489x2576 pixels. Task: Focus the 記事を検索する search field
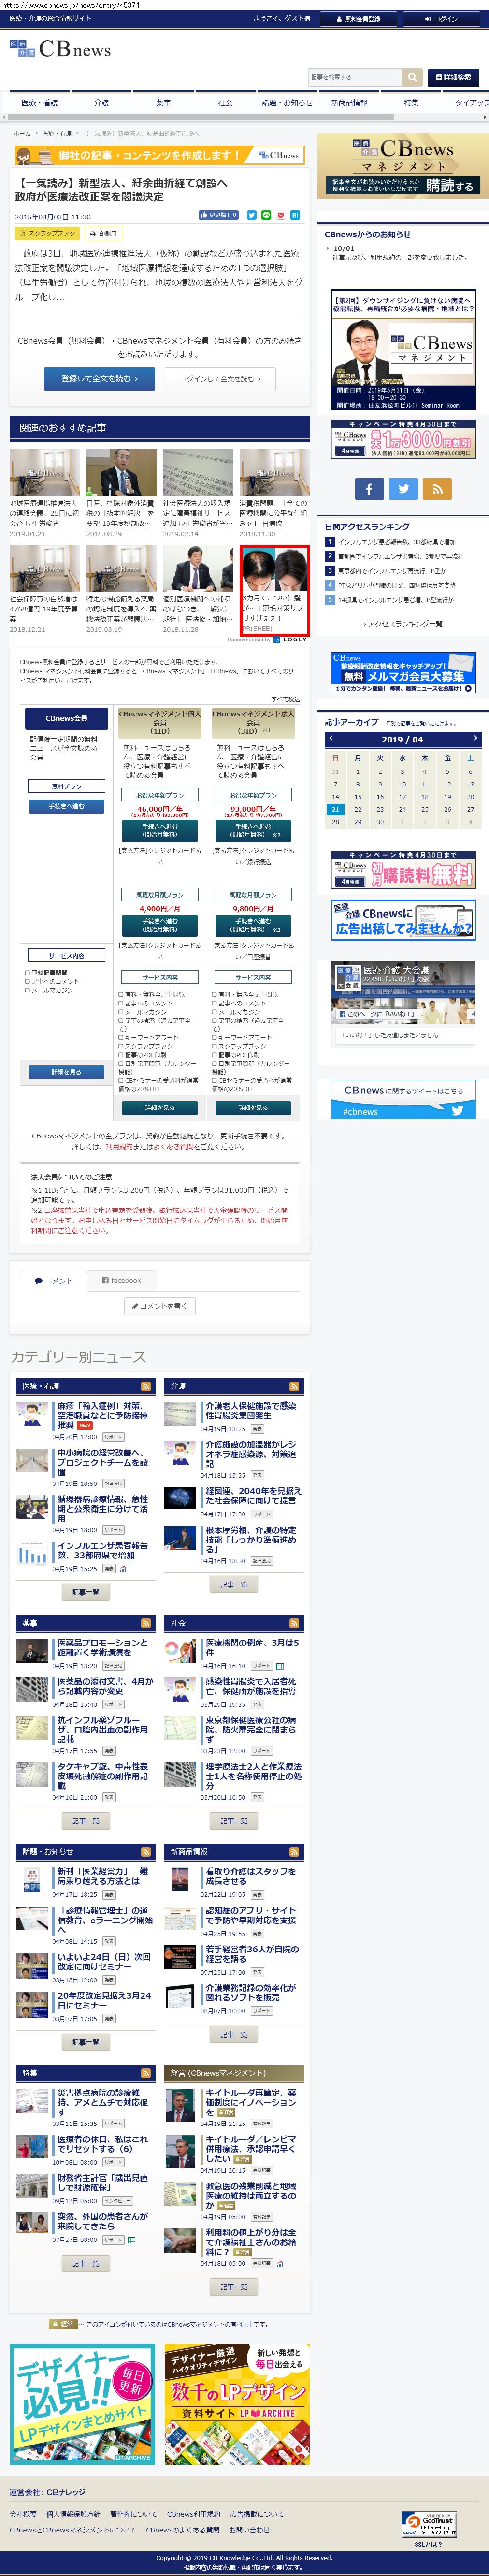355,77
